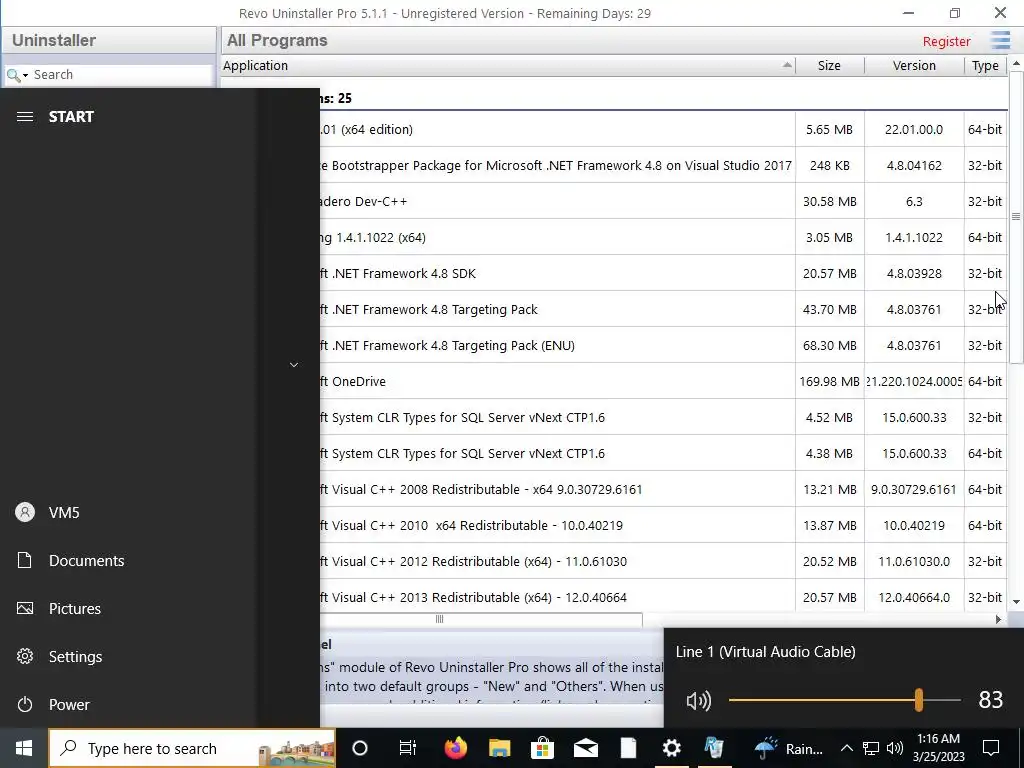The image size is (1024, 768).
Task: Click the START label in Start menu
Action: click(x=71, y=117)
